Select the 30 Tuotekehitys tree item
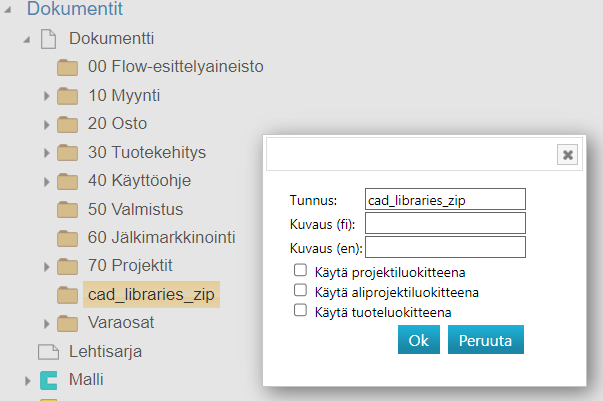603x401 pixels. coord(146,153)
